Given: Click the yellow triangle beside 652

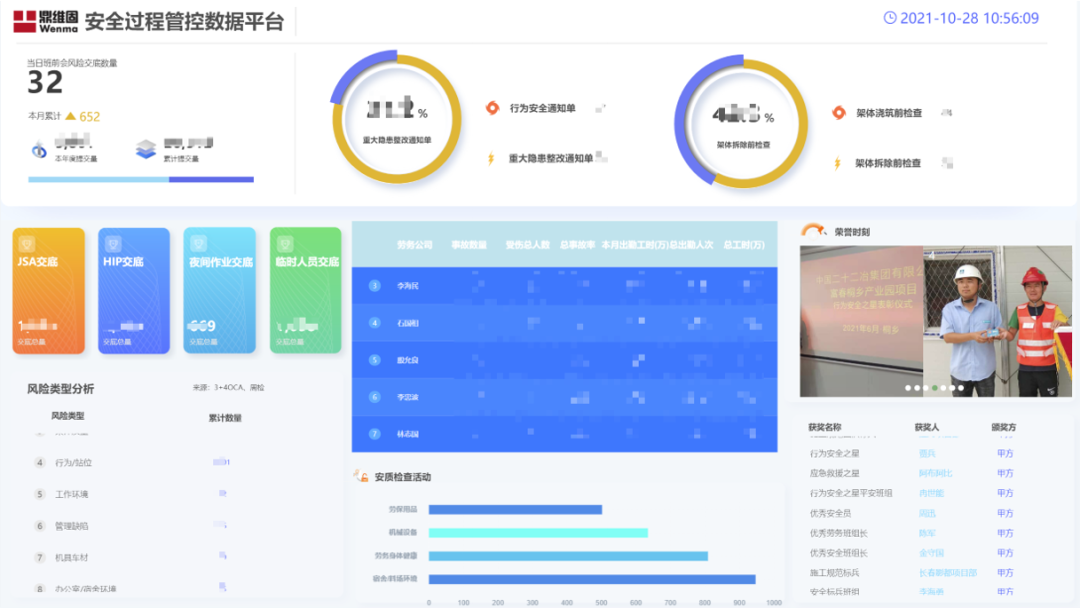Looking at the screenshot, I should [70, 116].
